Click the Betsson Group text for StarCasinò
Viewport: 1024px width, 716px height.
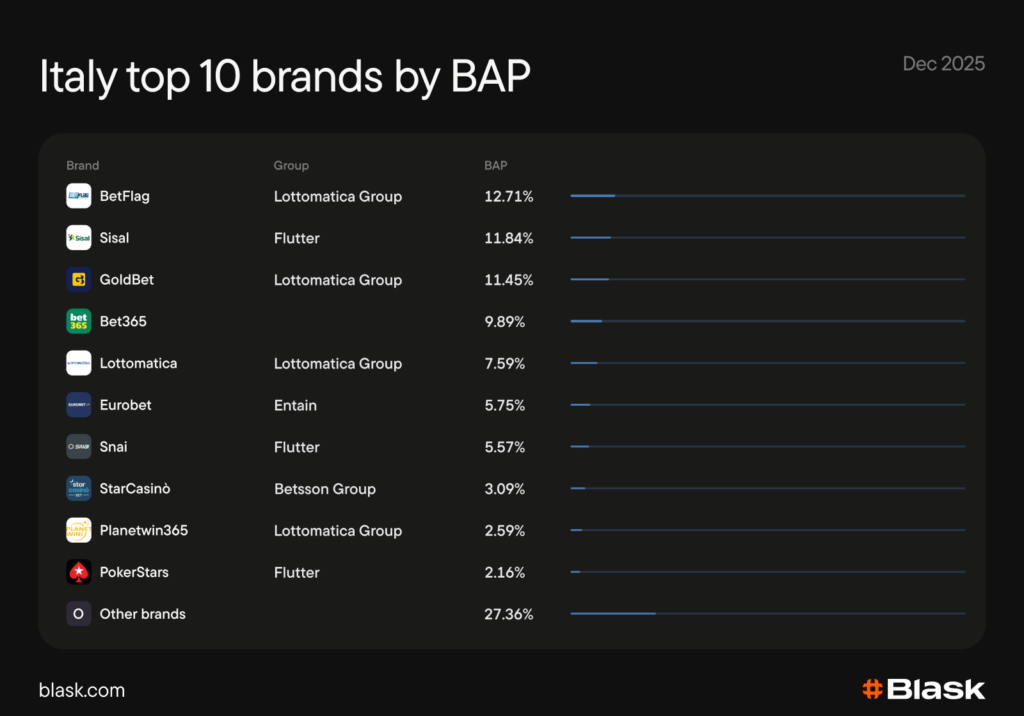[325, 489]
